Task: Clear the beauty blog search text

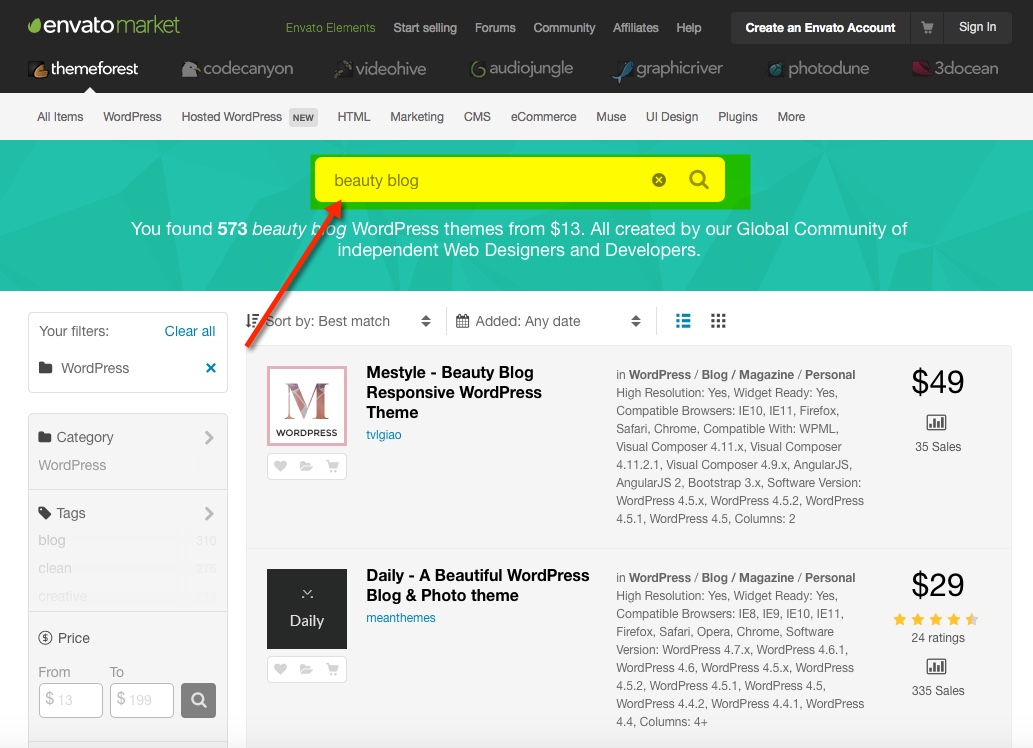Action: point(659,180)
